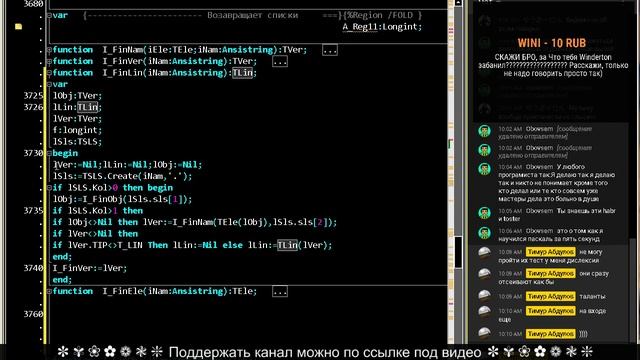Click line number 3726 in the gutter
The image size is (640, 360).
[33, 107]
